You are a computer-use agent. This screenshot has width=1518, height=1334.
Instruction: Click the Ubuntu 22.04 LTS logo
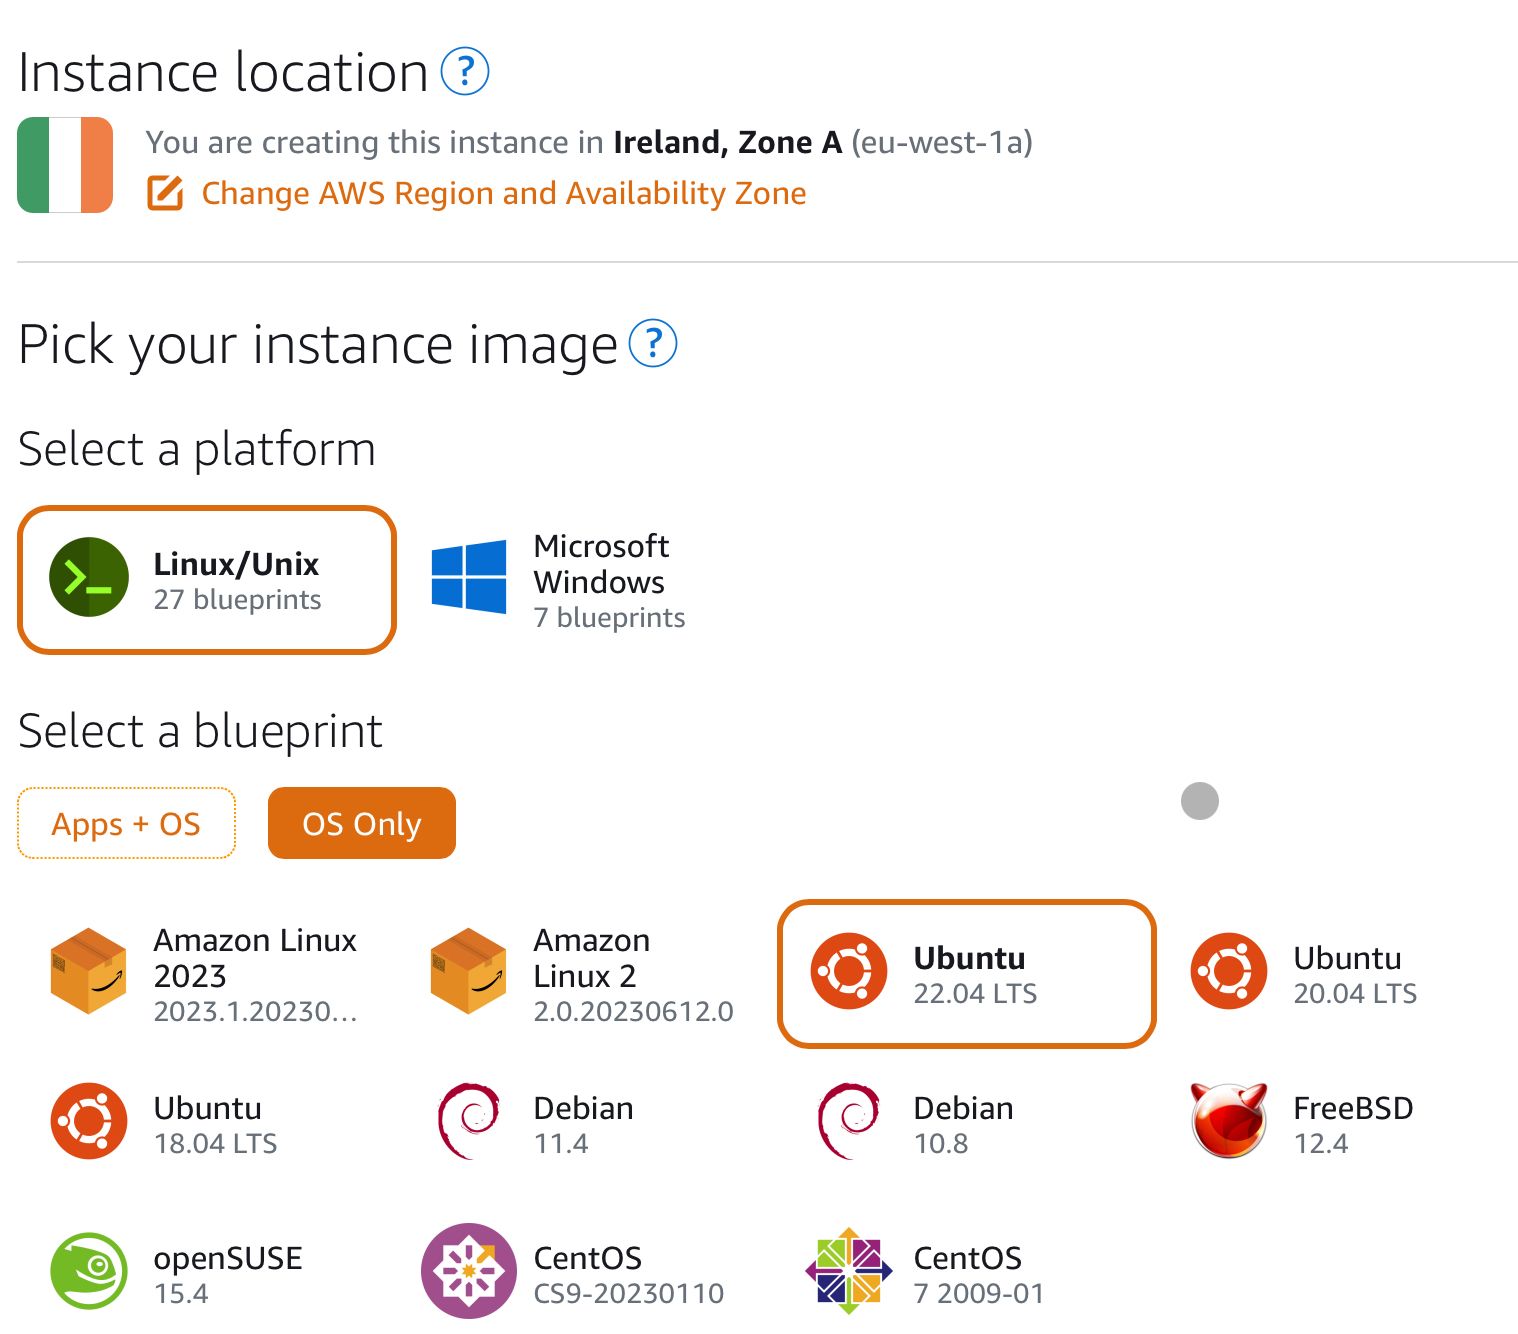[849, 971]
